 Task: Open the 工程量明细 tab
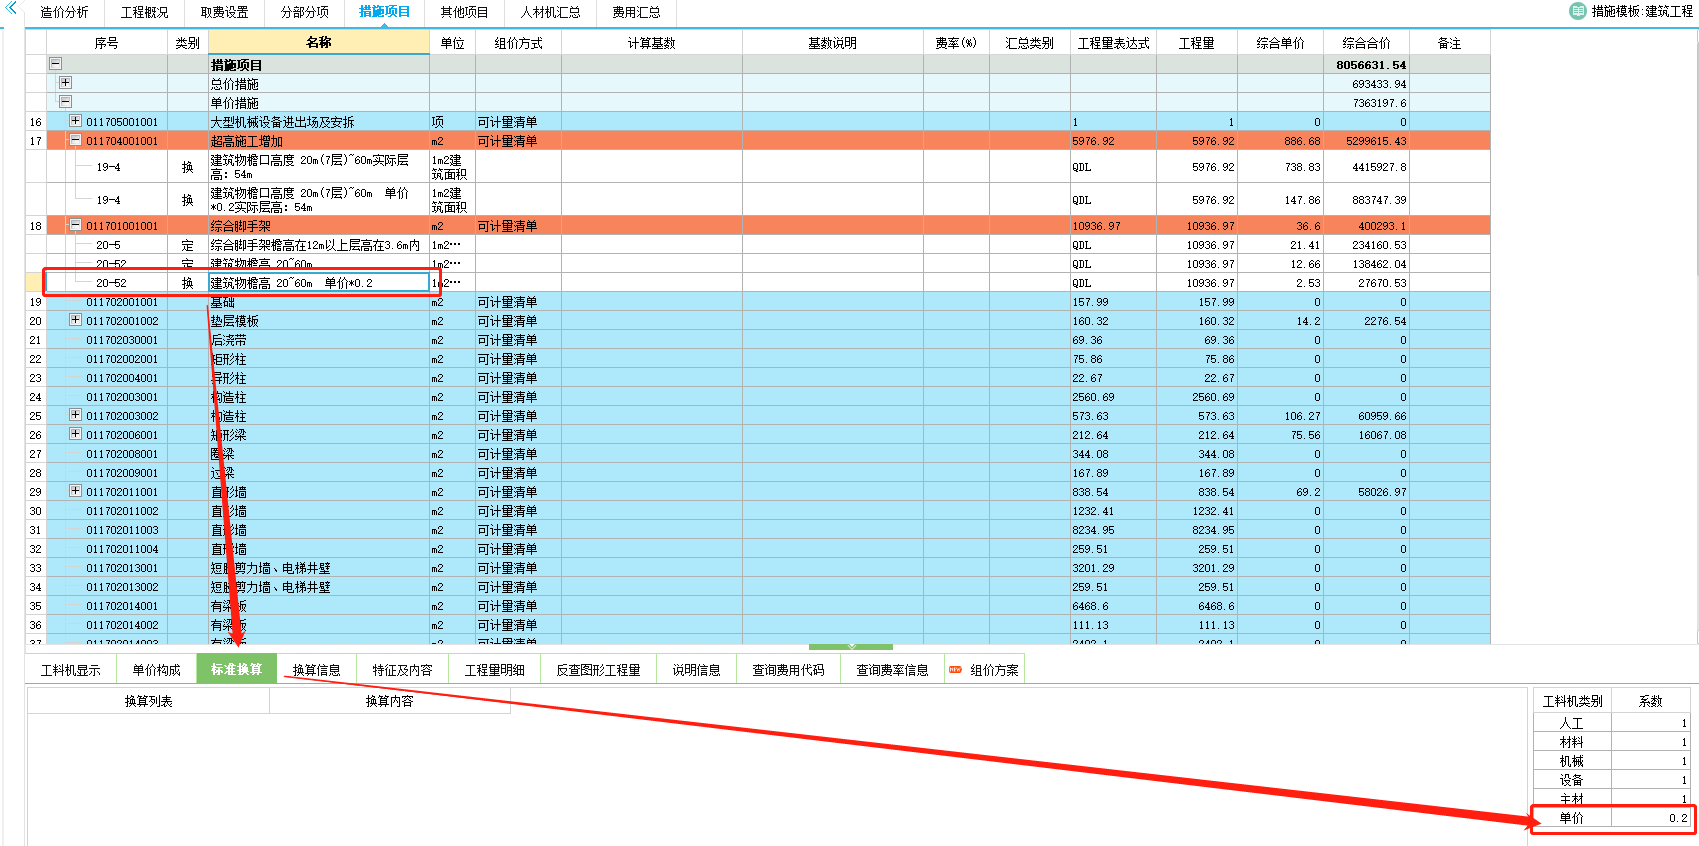tap(494, 670)
